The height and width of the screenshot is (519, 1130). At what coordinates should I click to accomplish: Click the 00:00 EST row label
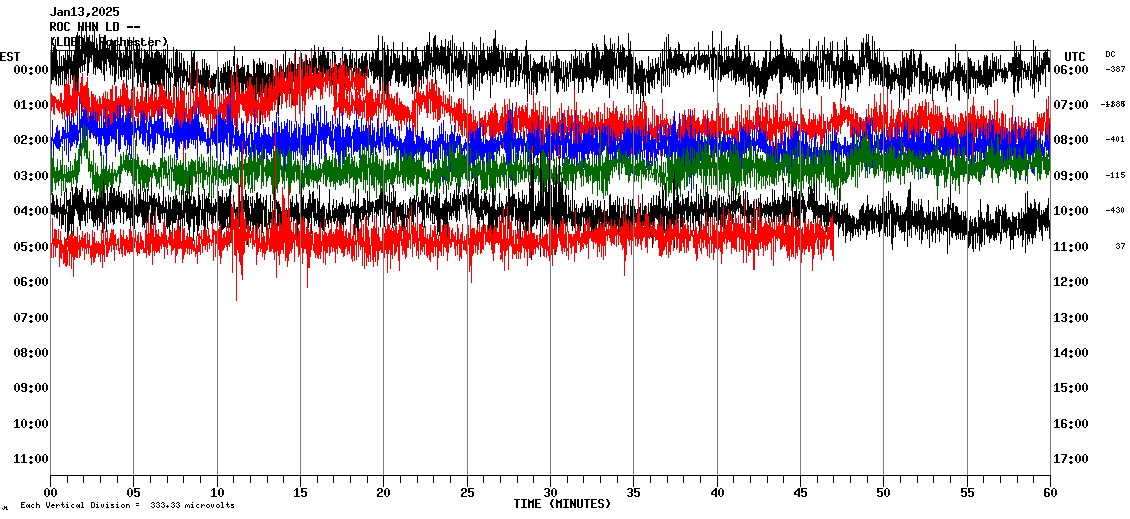(31, 70)
